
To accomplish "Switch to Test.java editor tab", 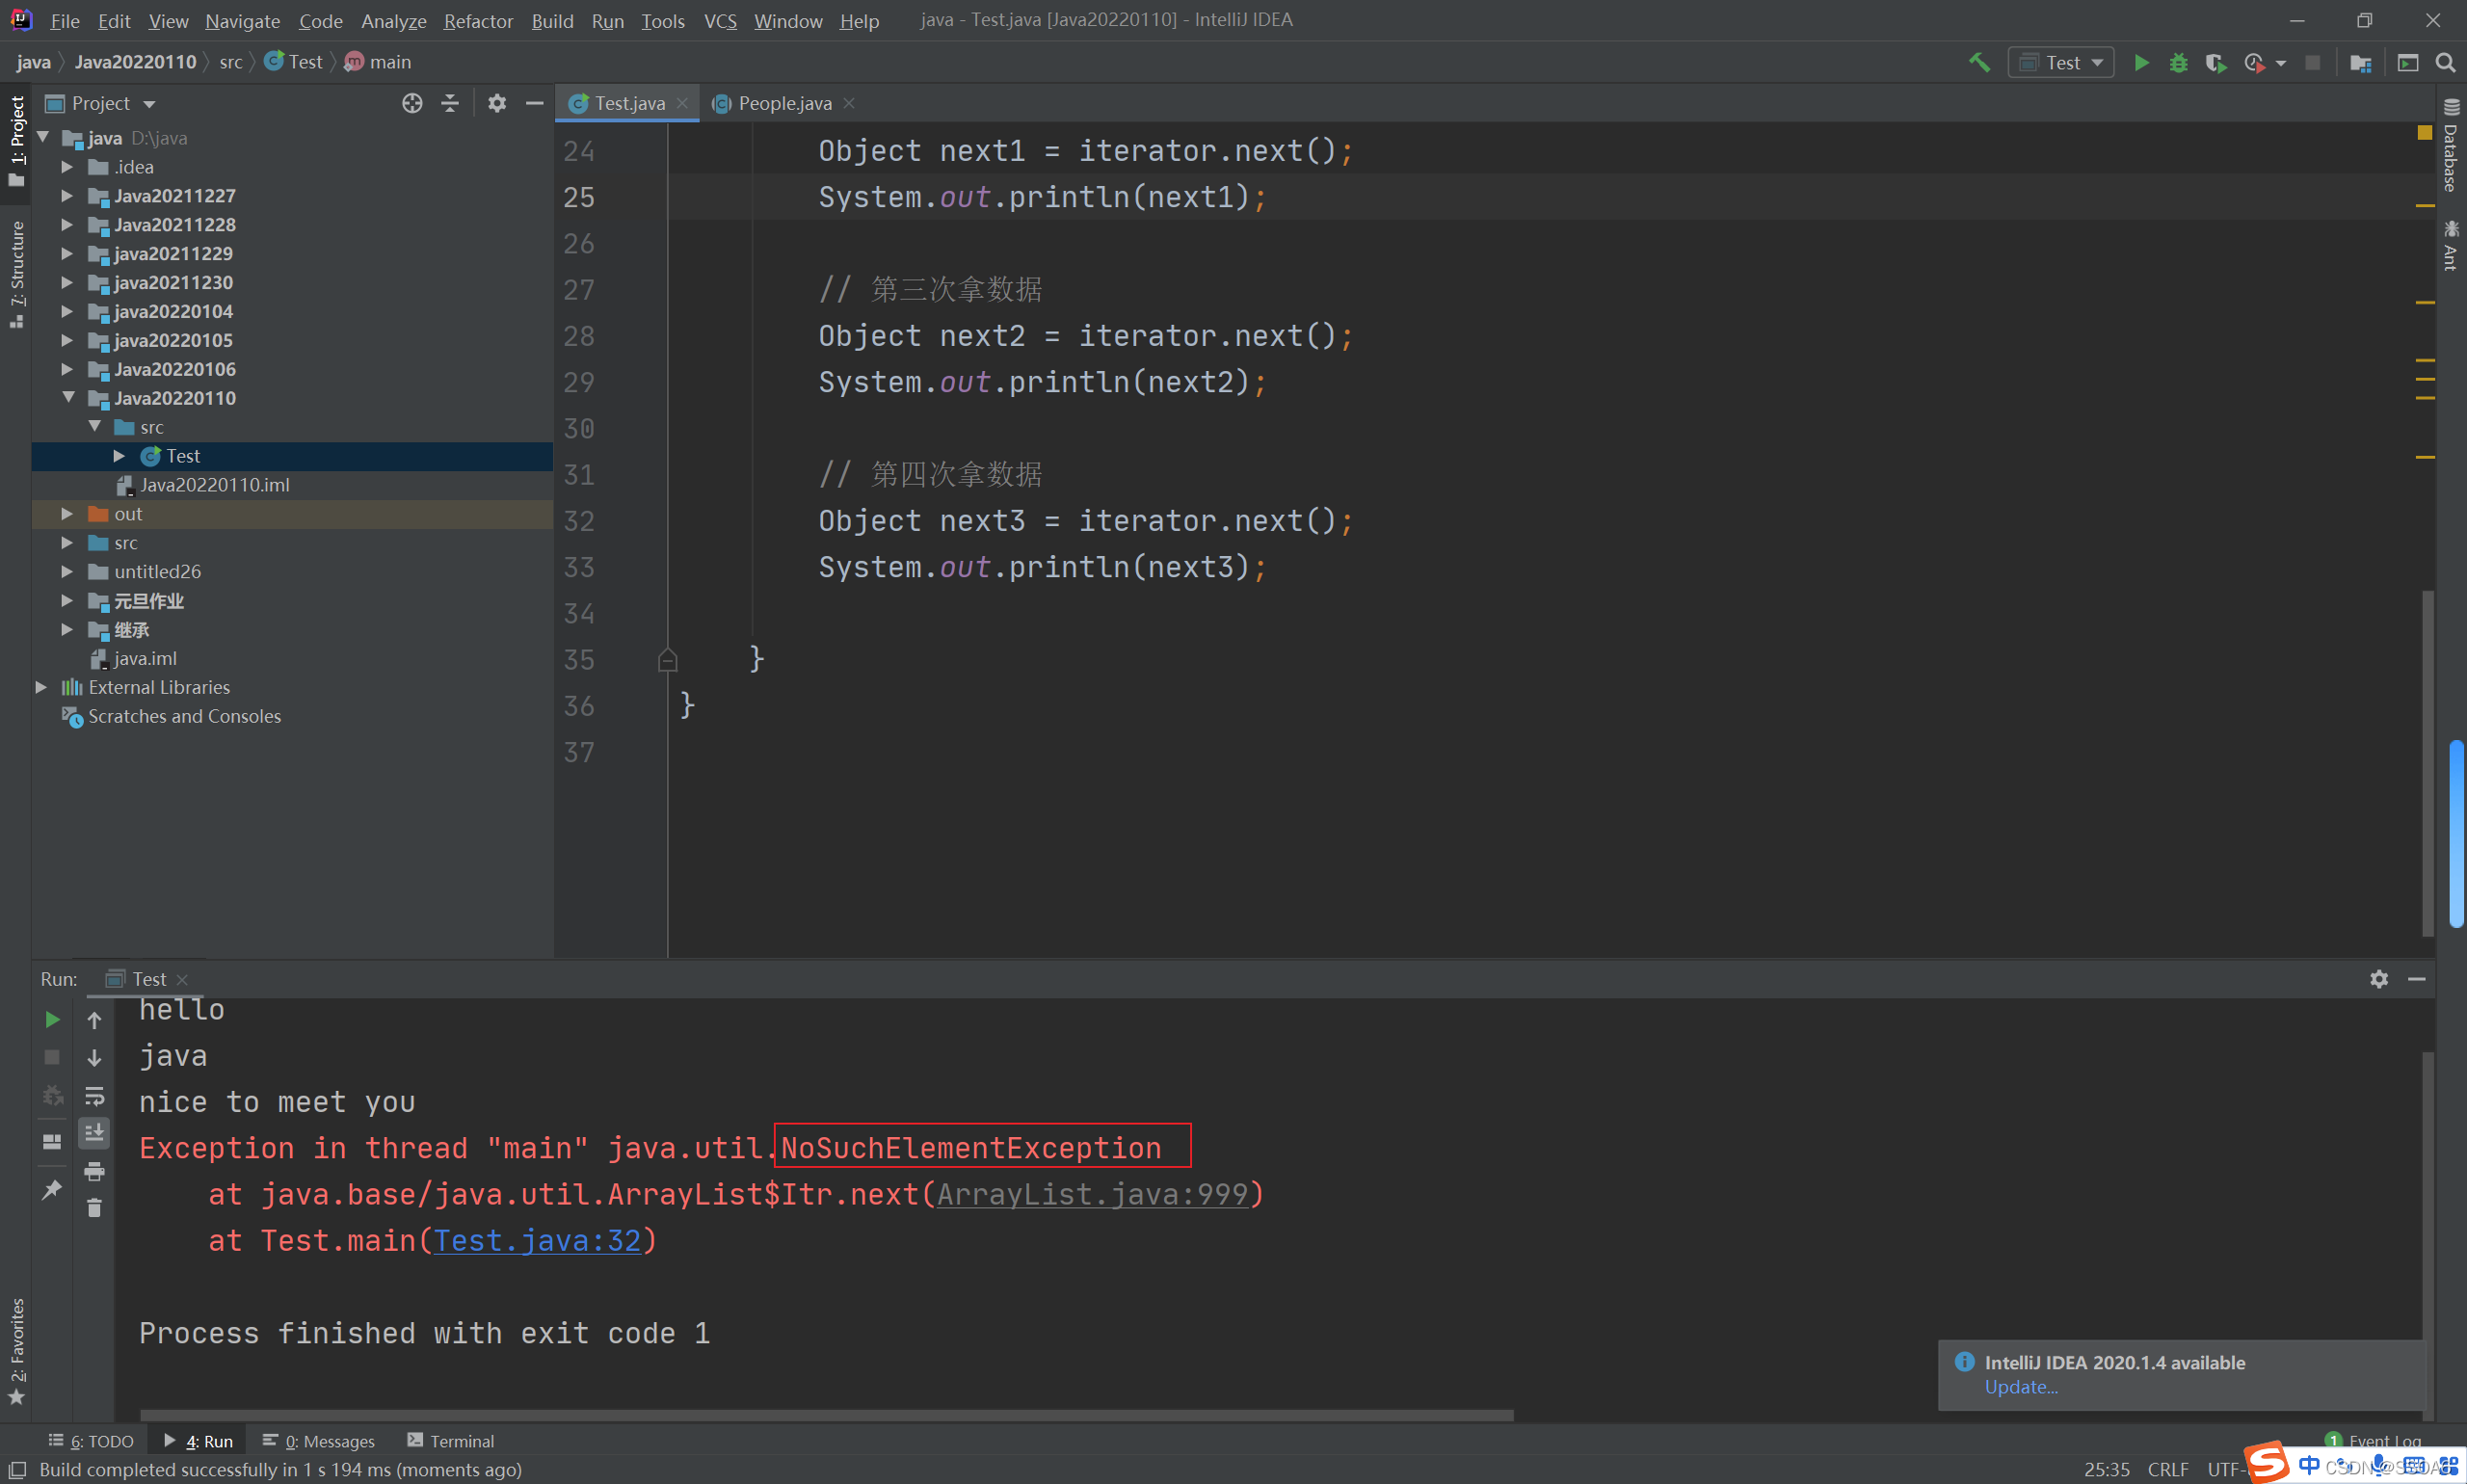I will point(627,103).
